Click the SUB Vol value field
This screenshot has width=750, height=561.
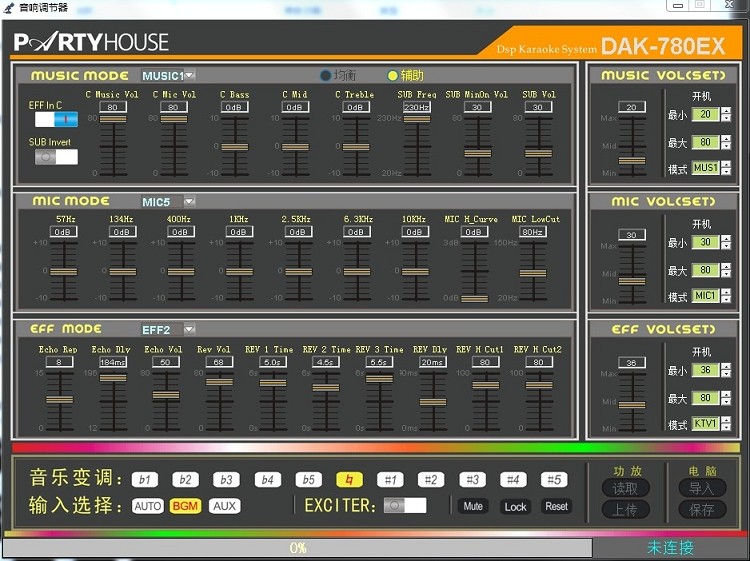[x=538, y=107]
